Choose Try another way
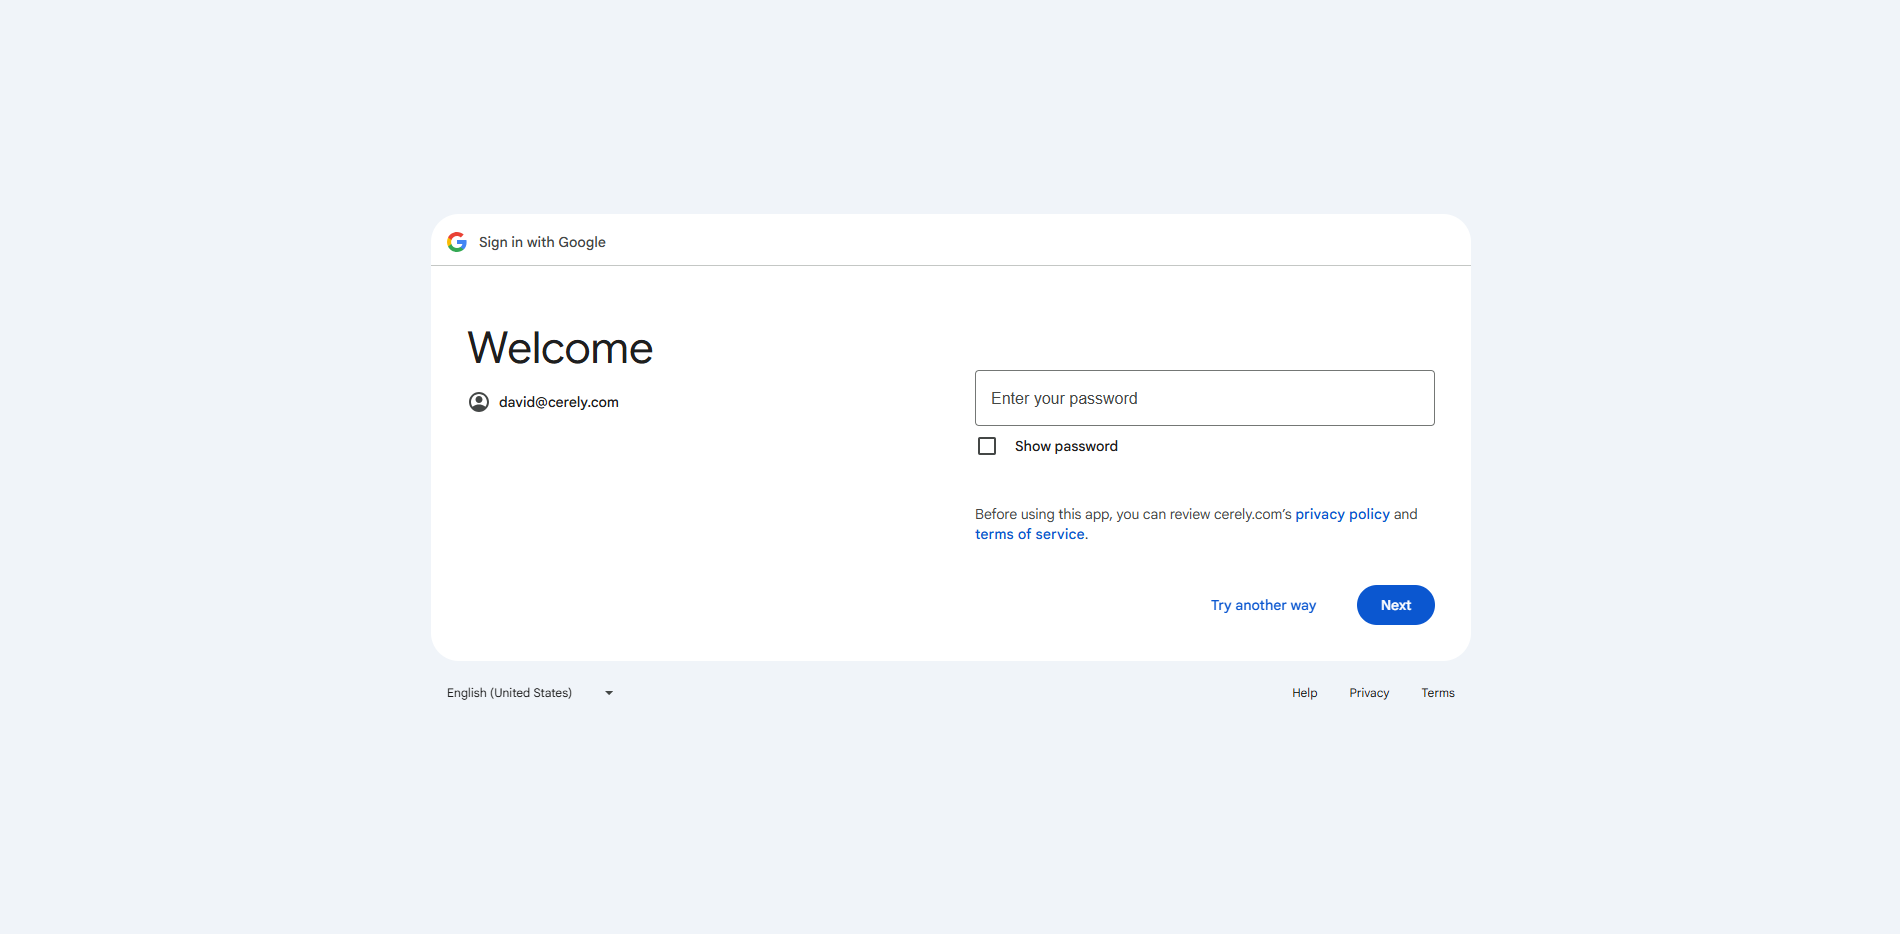This screenshot has height=934, width=1900. pos(1263,605)
